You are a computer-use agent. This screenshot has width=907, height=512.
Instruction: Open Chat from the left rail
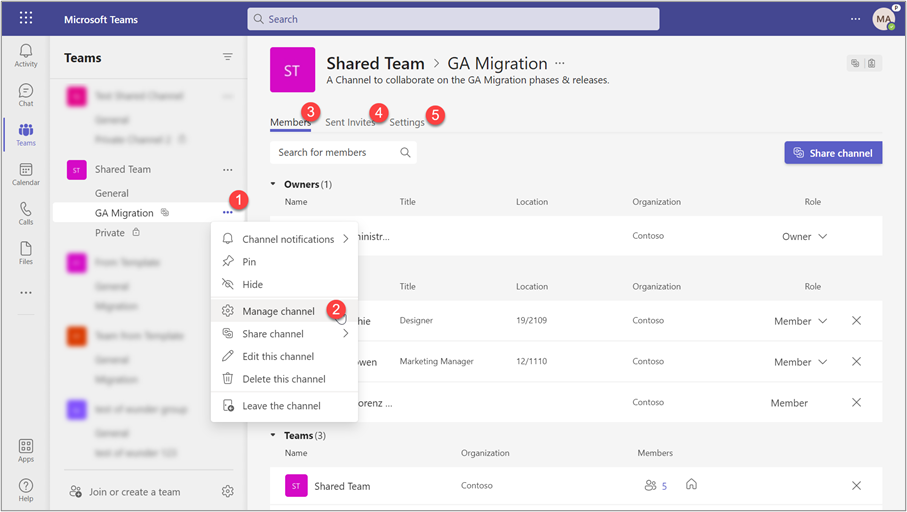[x=26, y=95]
